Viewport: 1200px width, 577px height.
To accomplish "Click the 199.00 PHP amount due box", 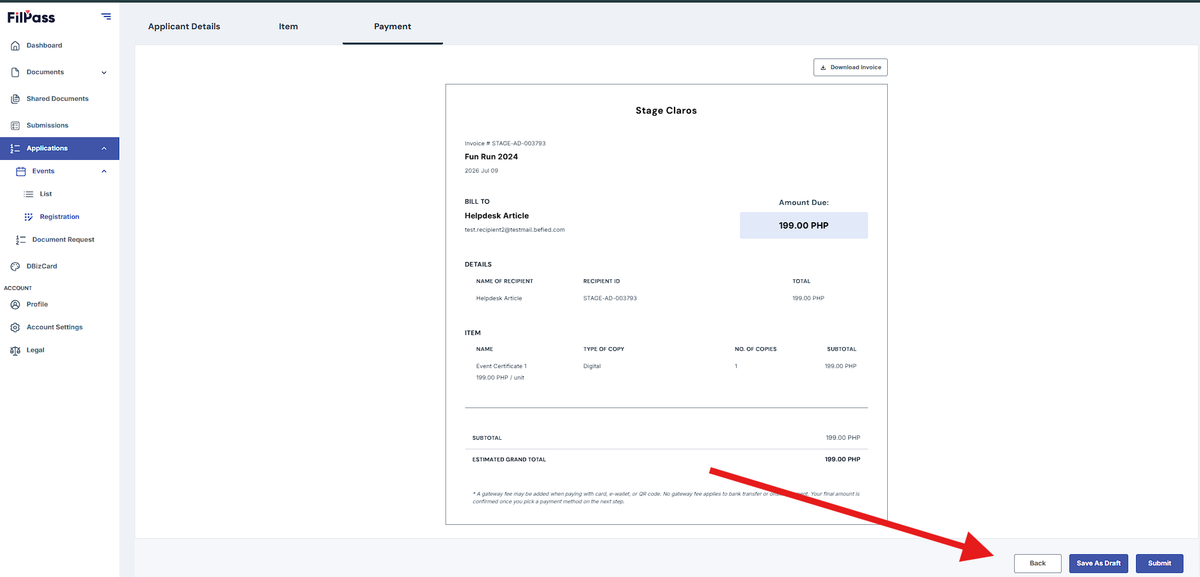I will coord(804,225).
